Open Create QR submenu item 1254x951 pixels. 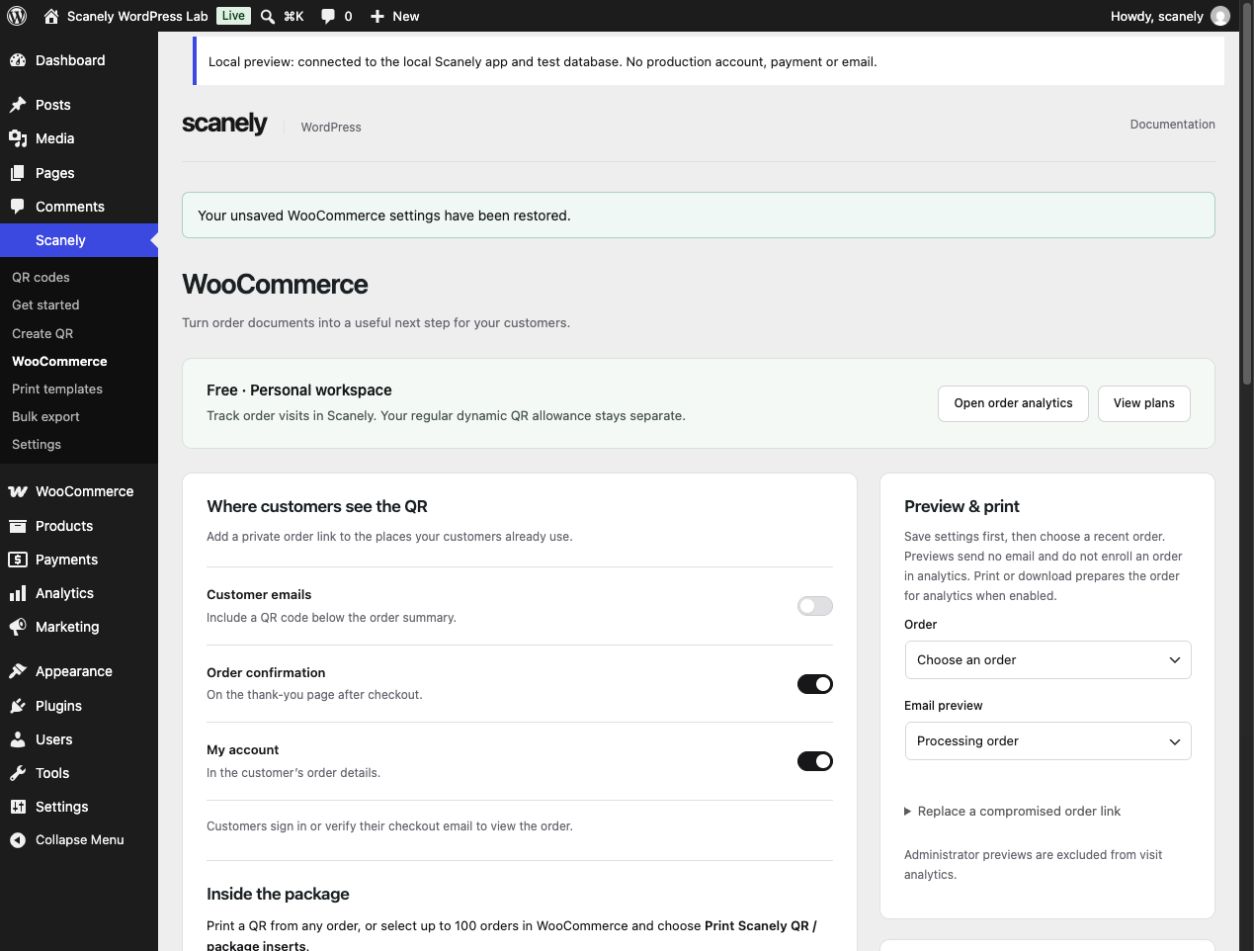coord(42,333)
